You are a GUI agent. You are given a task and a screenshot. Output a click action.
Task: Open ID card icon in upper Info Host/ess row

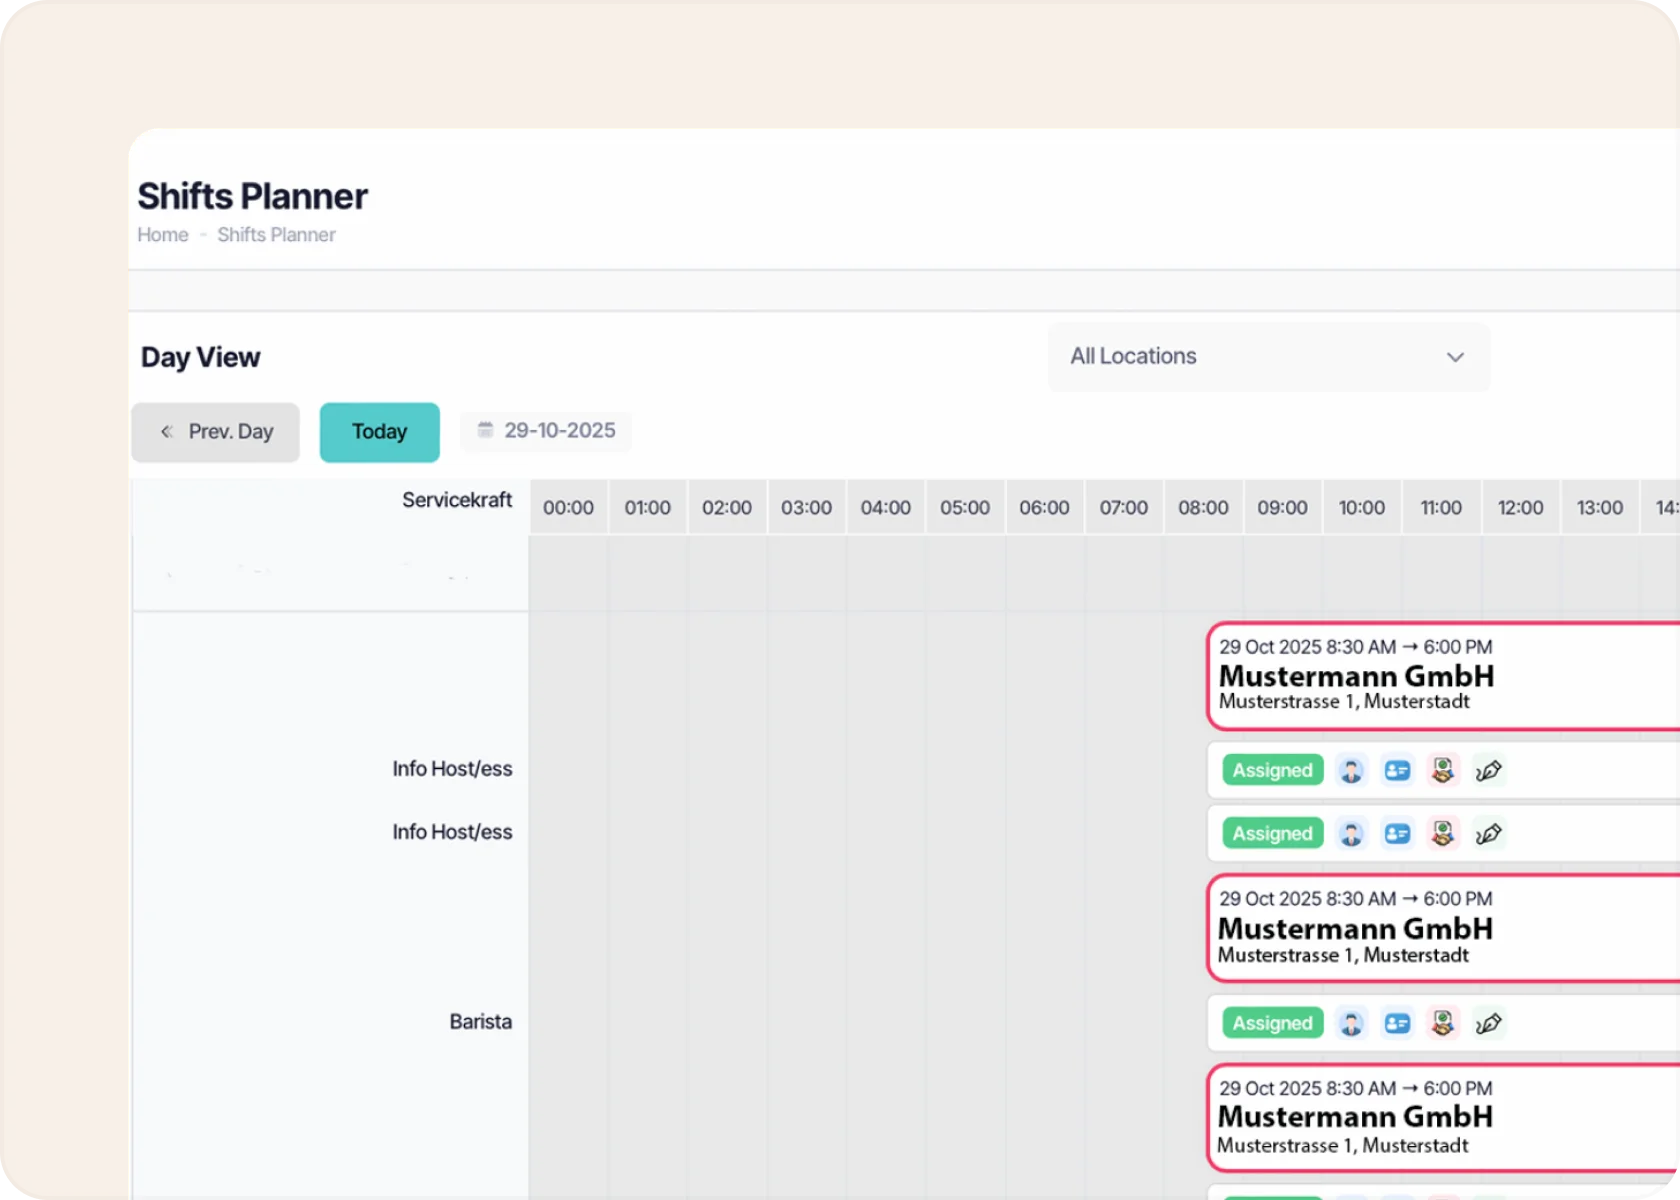pos(1397,770)
